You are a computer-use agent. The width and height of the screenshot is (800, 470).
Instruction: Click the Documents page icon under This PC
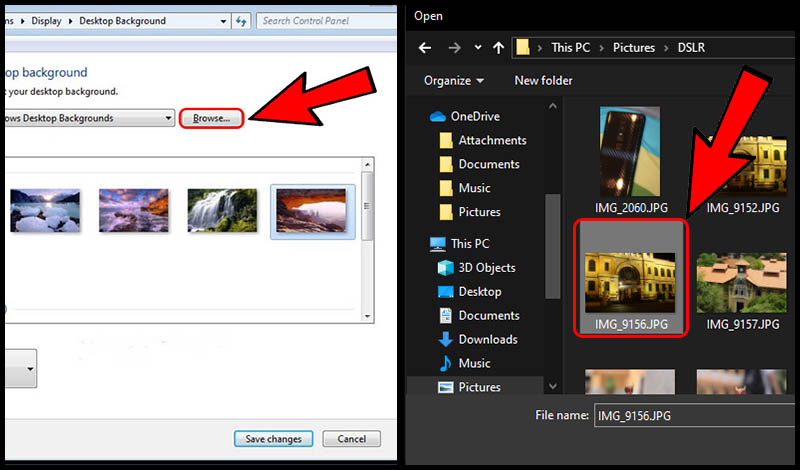tap(445, 315)
